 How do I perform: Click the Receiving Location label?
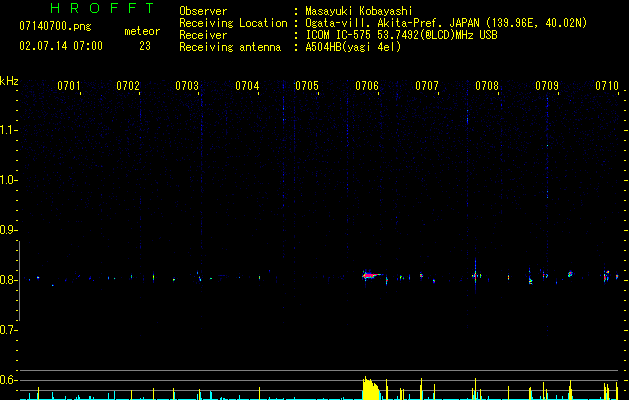coord(233,23)
